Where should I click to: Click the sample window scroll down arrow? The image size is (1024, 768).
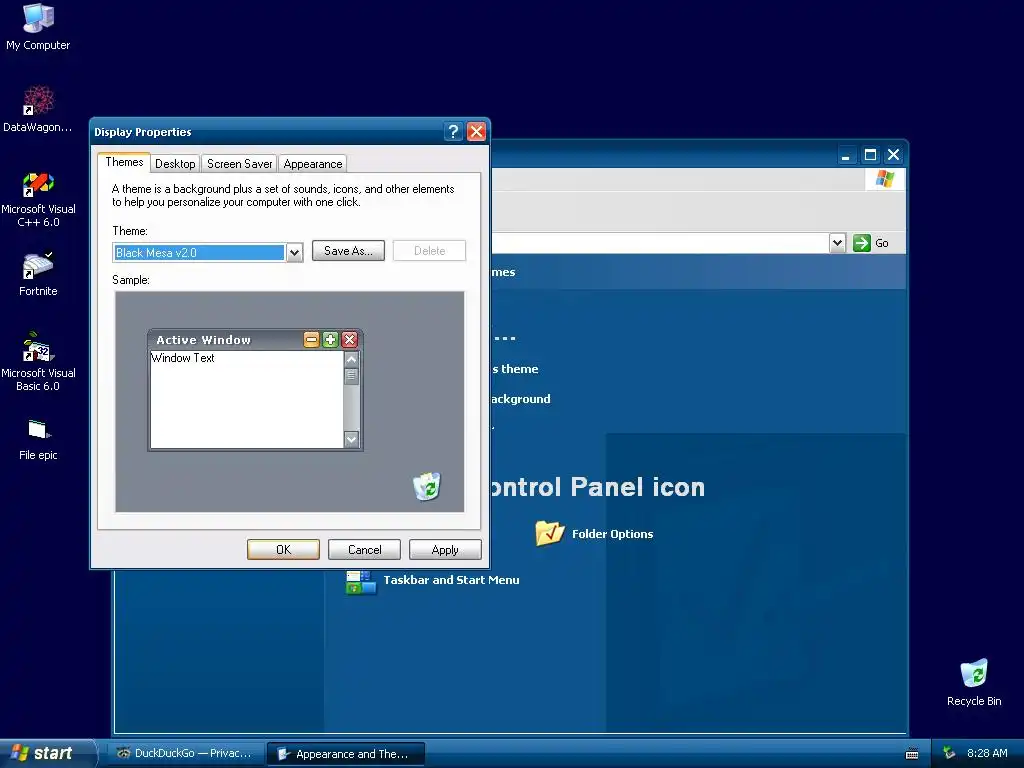[x=351, y=440]
